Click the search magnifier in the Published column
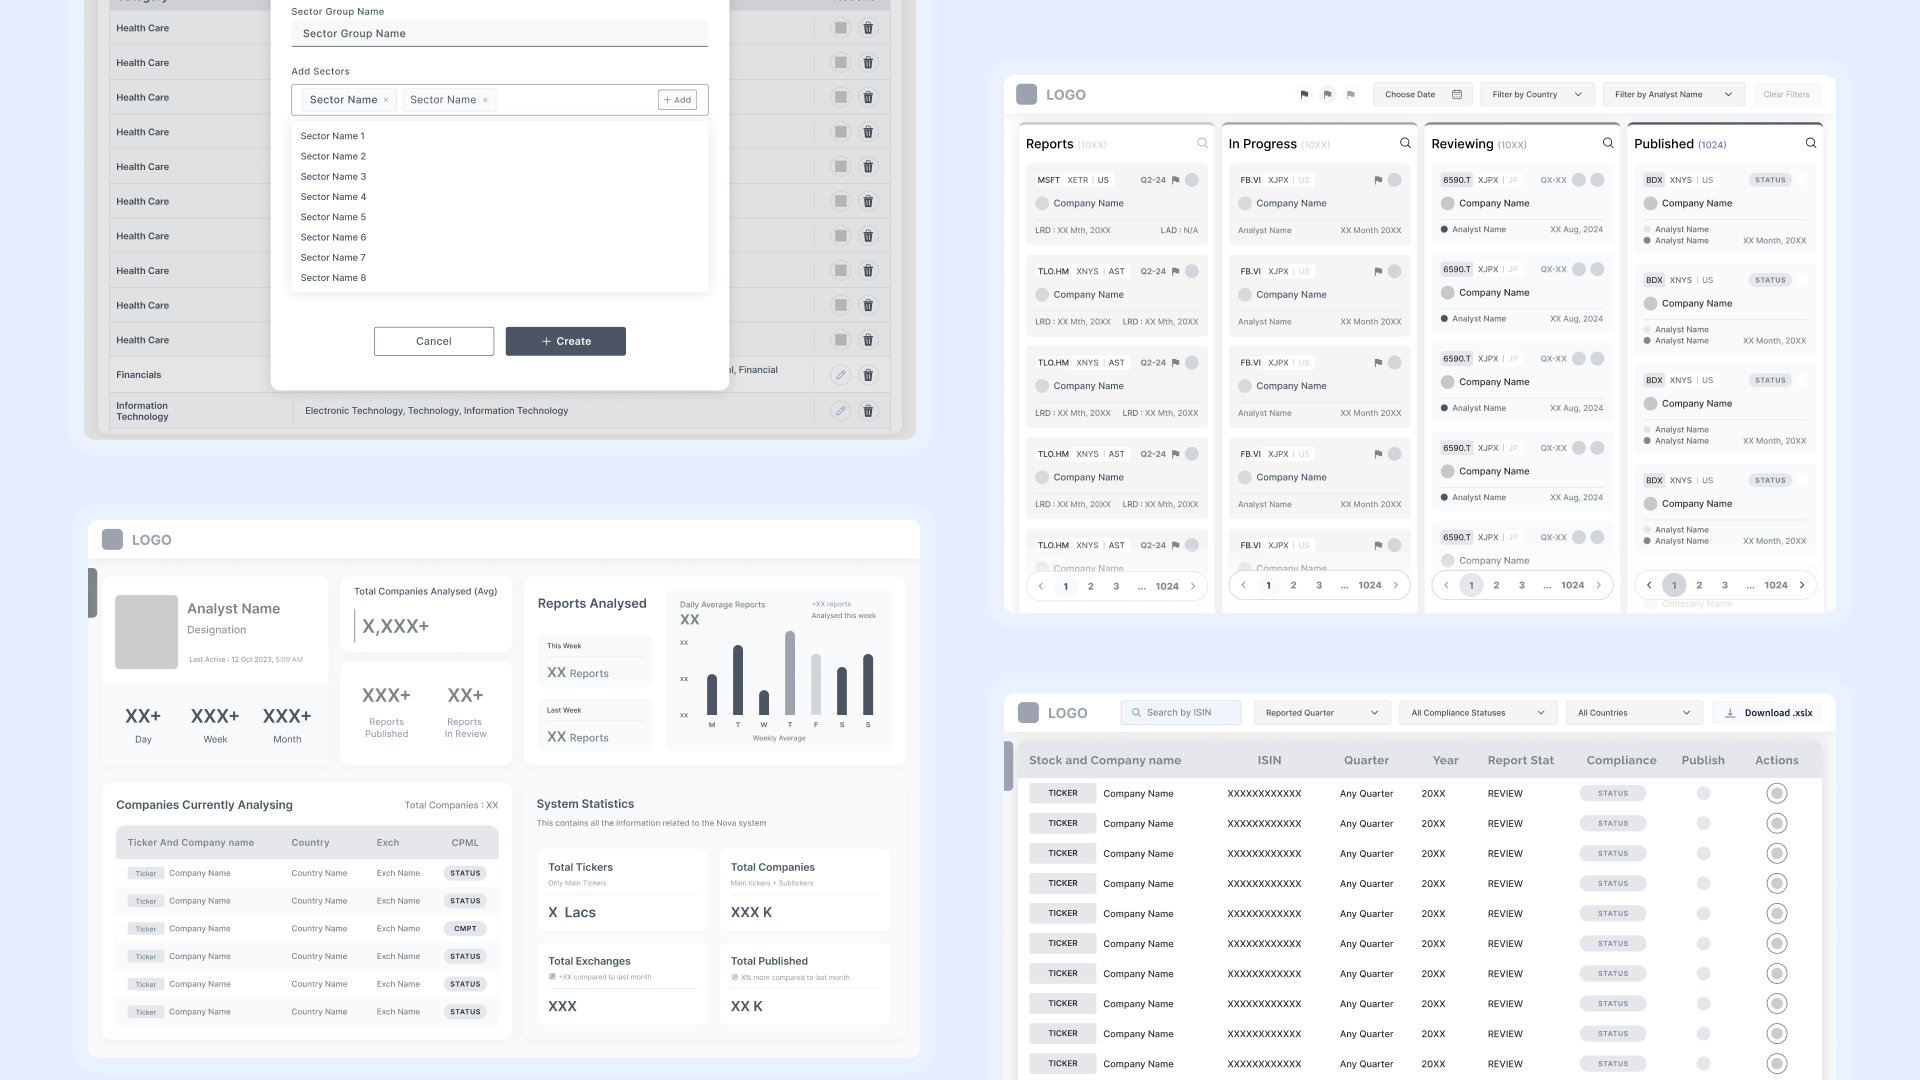This screenshot has width=1920, height=1080. click(1810, 143)
